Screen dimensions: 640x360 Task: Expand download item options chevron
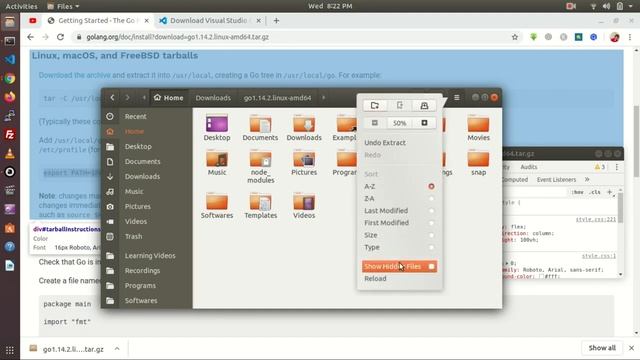coord(117,349)
